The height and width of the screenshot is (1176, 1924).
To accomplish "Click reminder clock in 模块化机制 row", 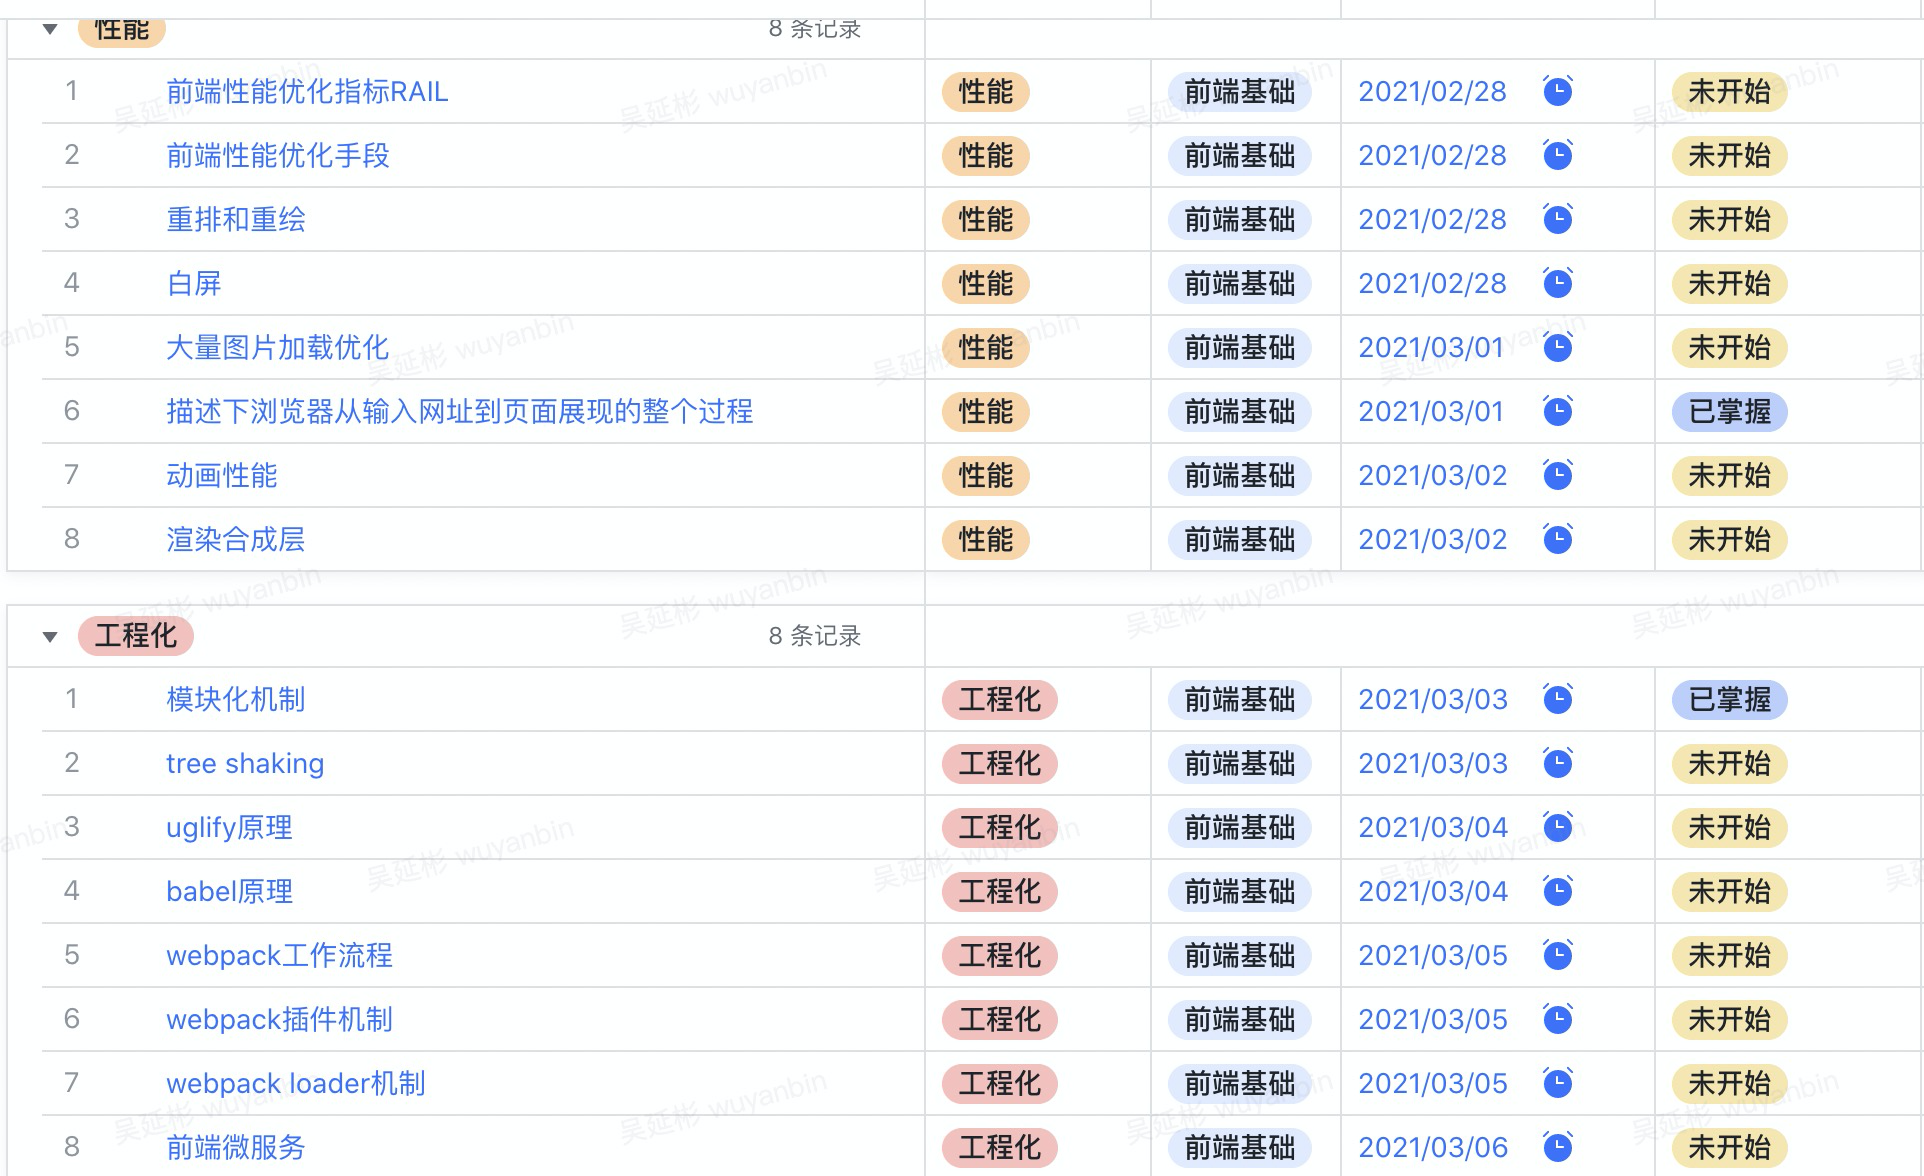I will click(1557, 699).
